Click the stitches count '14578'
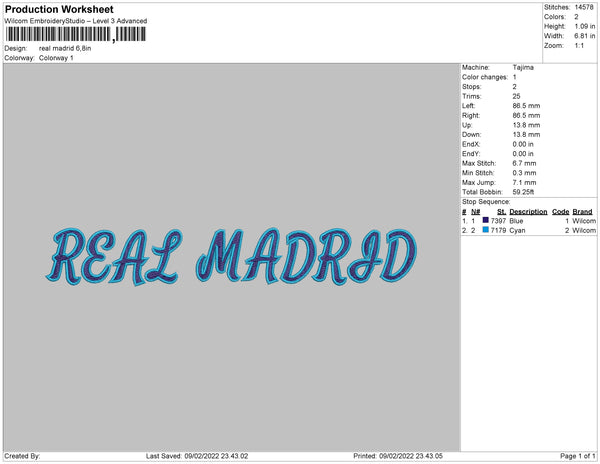The width and height of the screenshot is (600, 464). [x=584, y=7]
